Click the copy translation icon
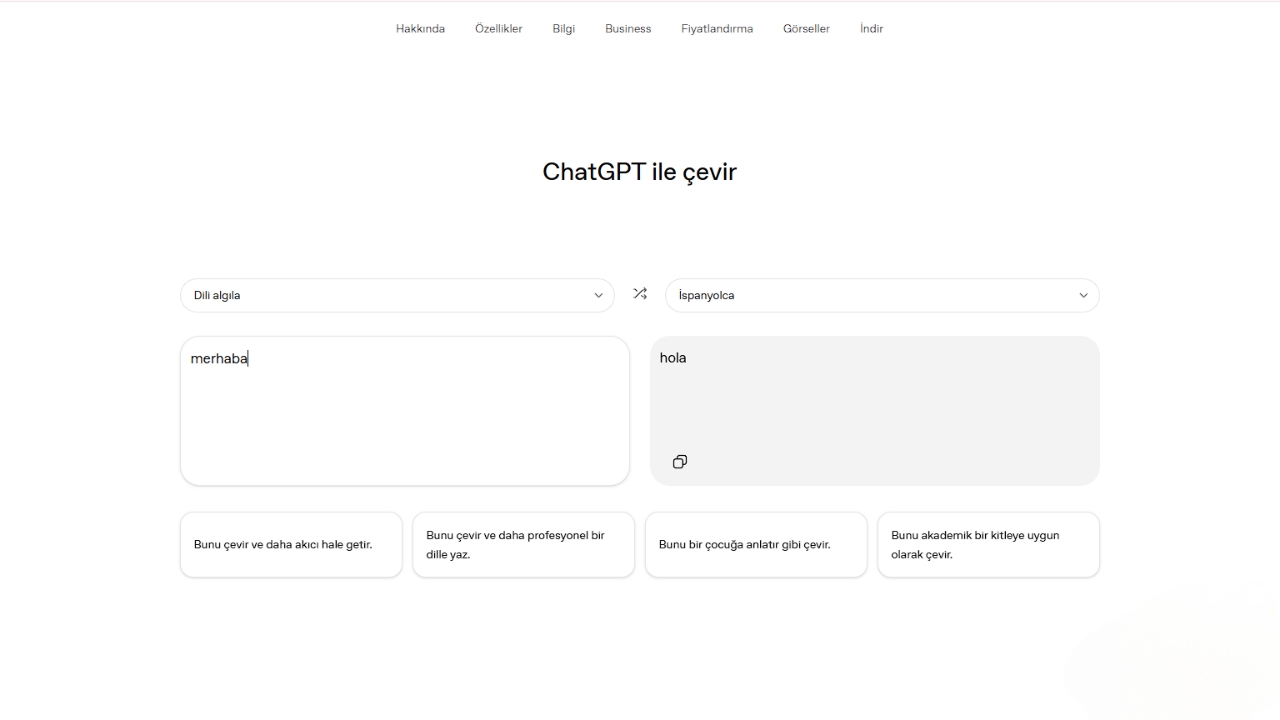1280x720 pixels. coord(680,462)
